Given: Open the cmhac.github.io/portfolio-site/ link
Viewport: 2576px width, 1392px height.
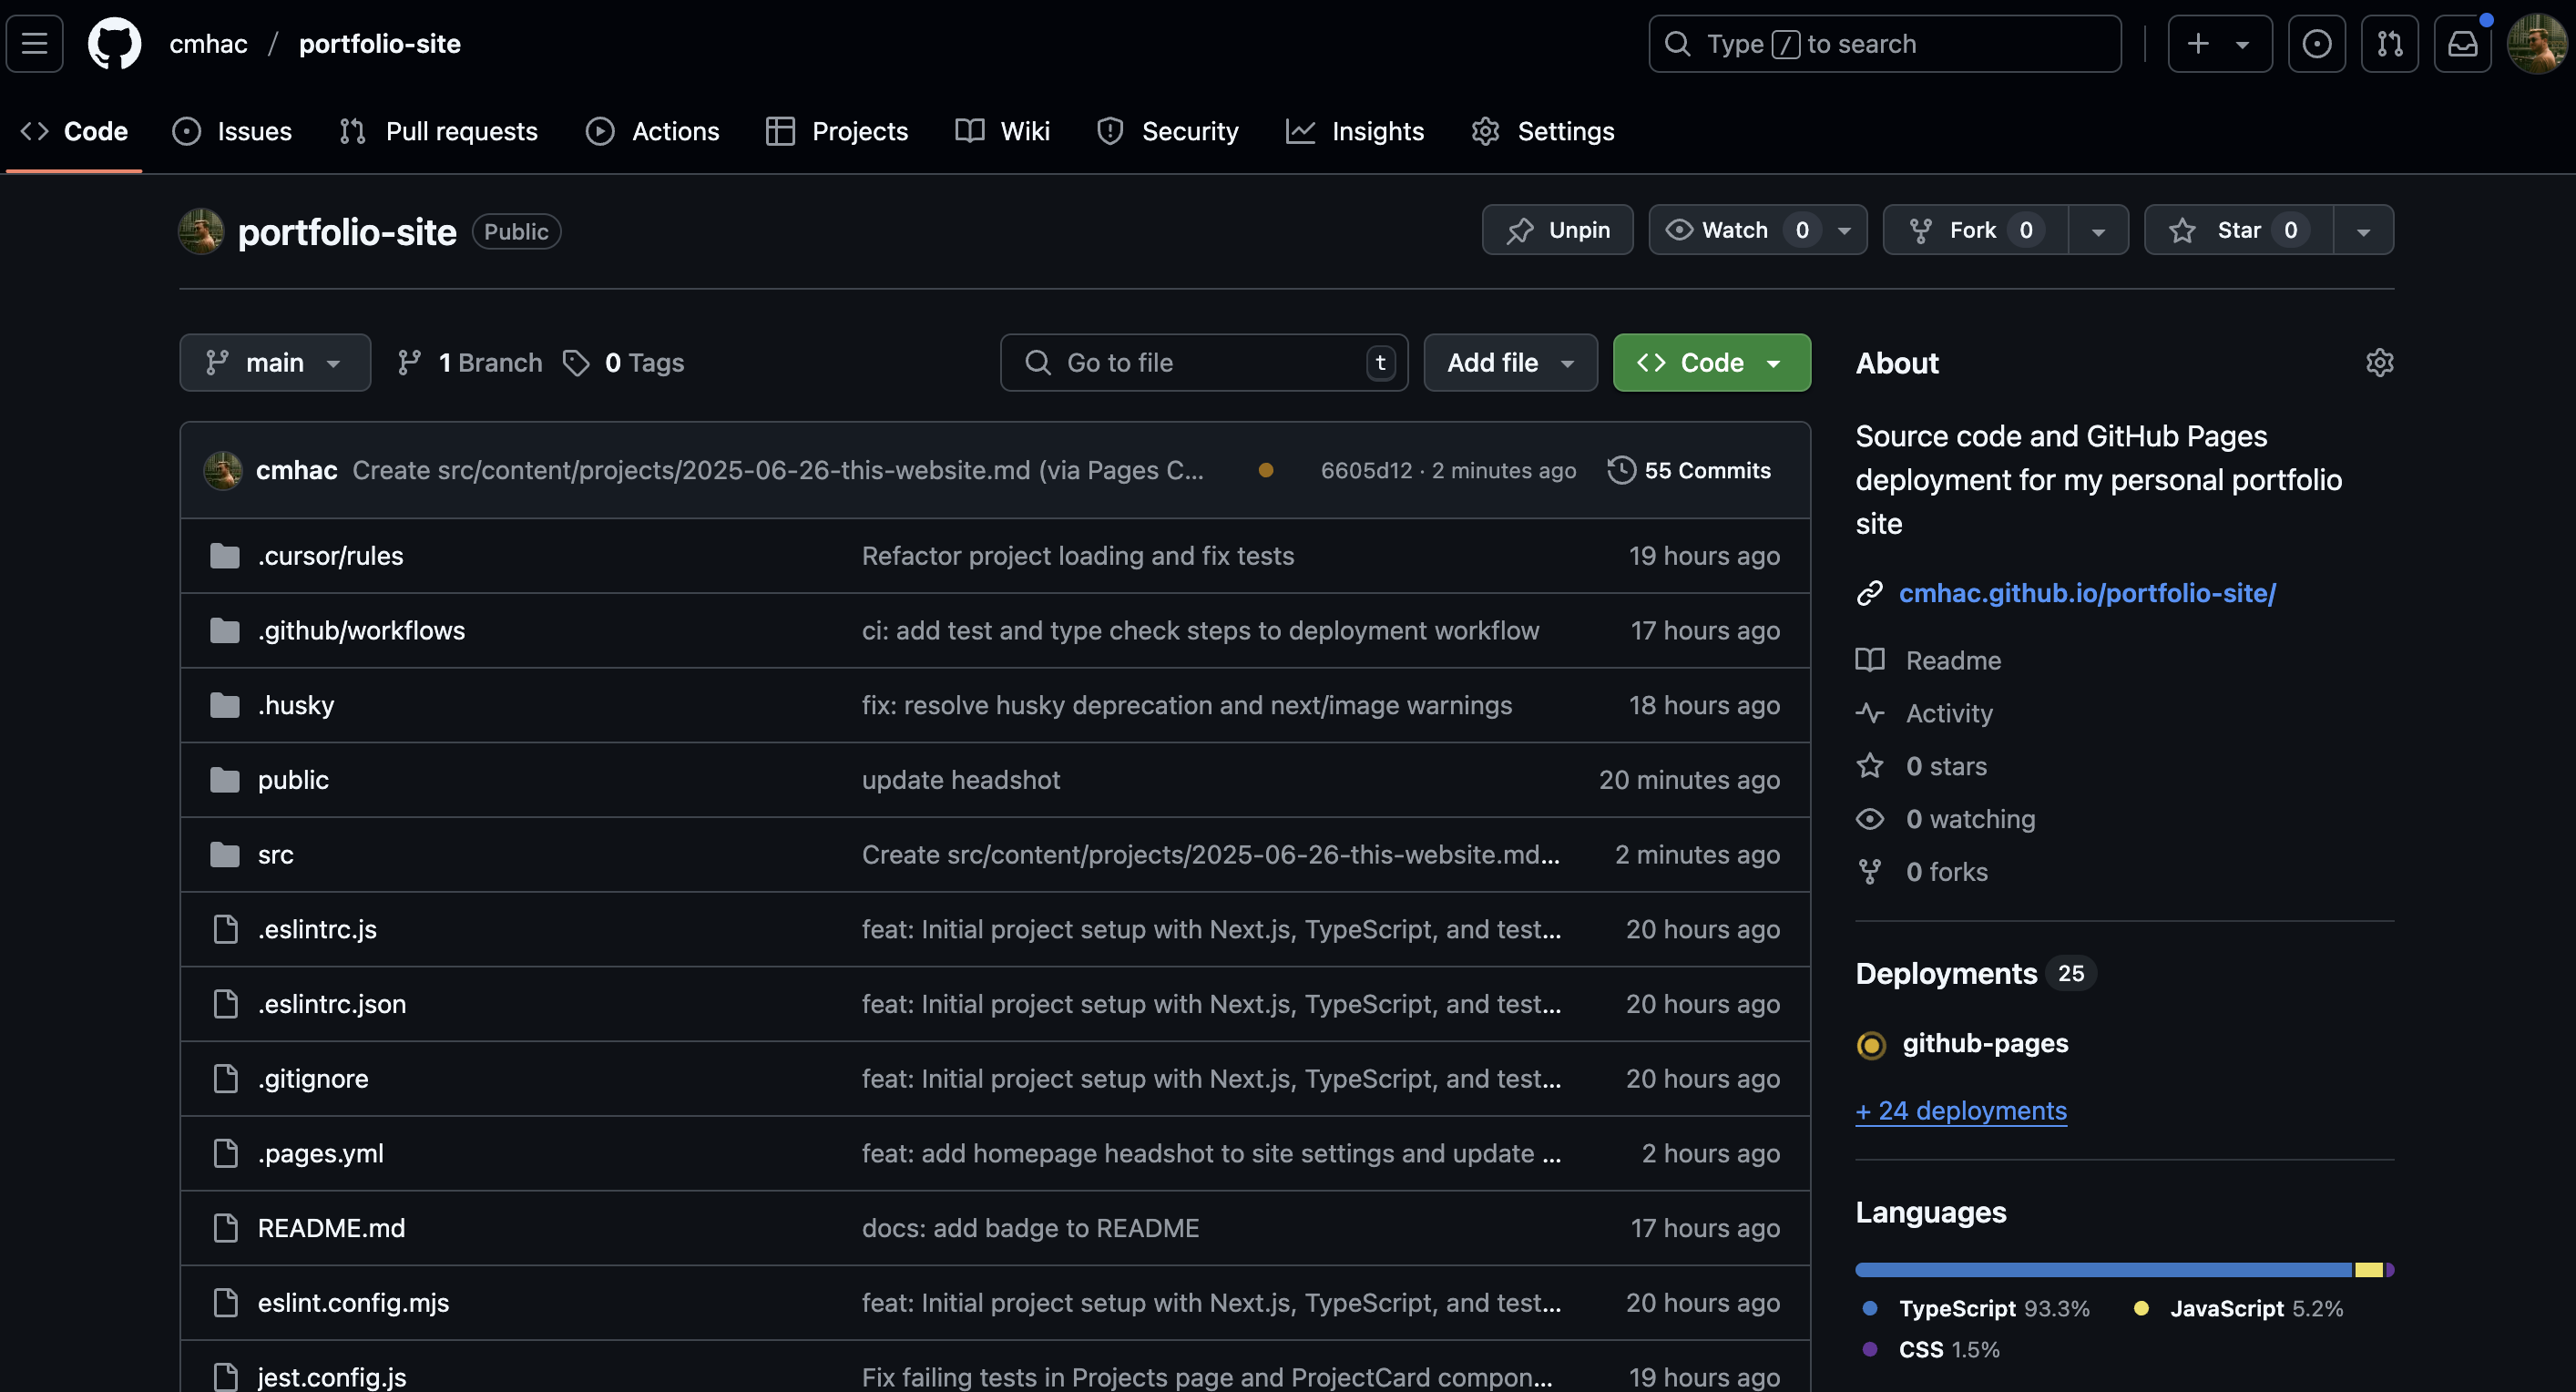Looking at the screenshot, I should point(2087,593).
